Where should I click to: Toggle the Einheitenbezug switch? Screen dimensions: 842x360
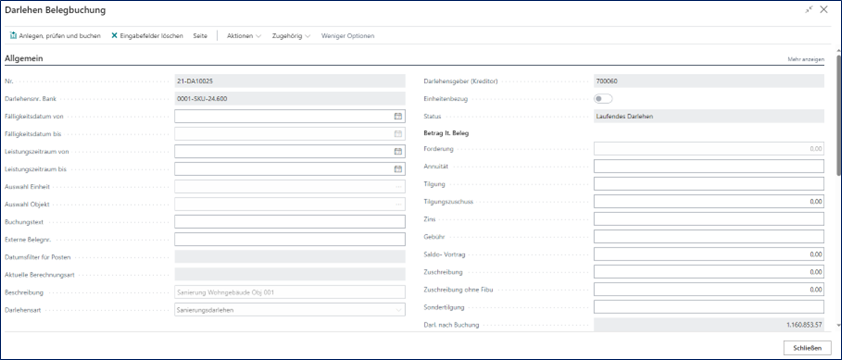point(603,99)
